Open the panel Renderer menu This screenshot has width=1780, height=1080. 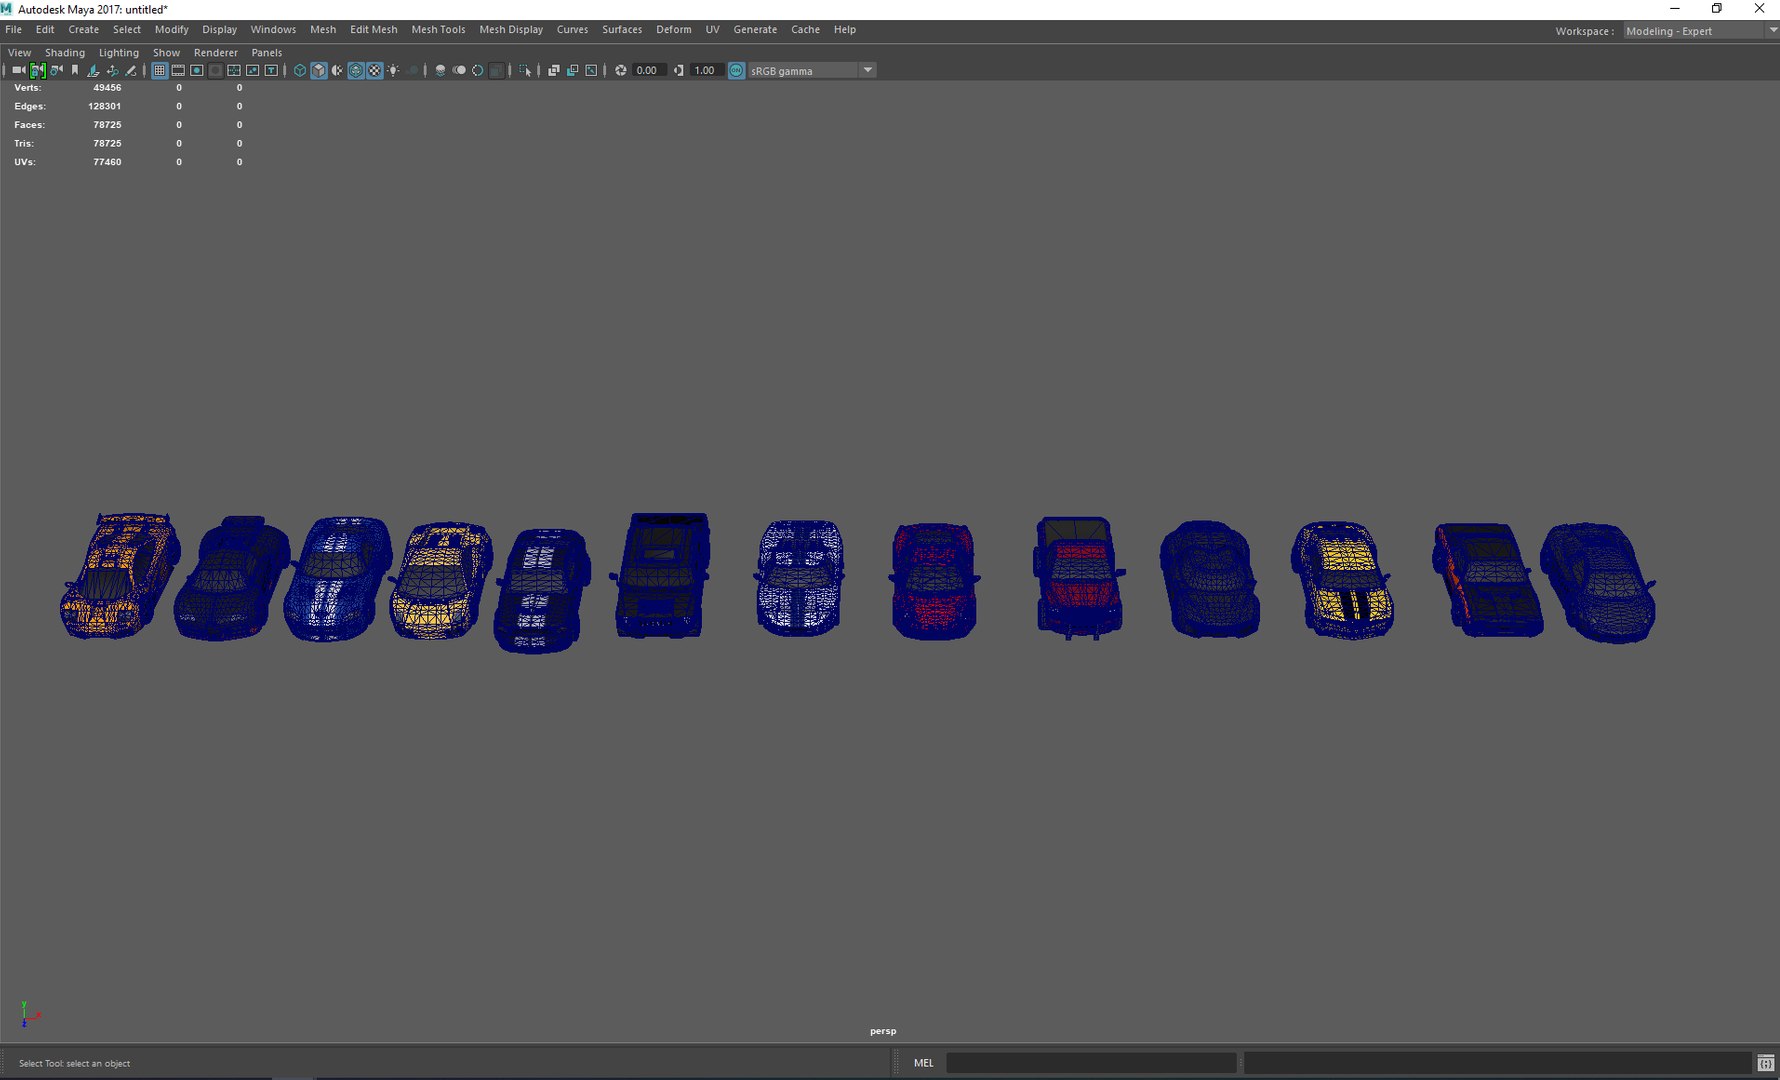[x=216, y=53]
